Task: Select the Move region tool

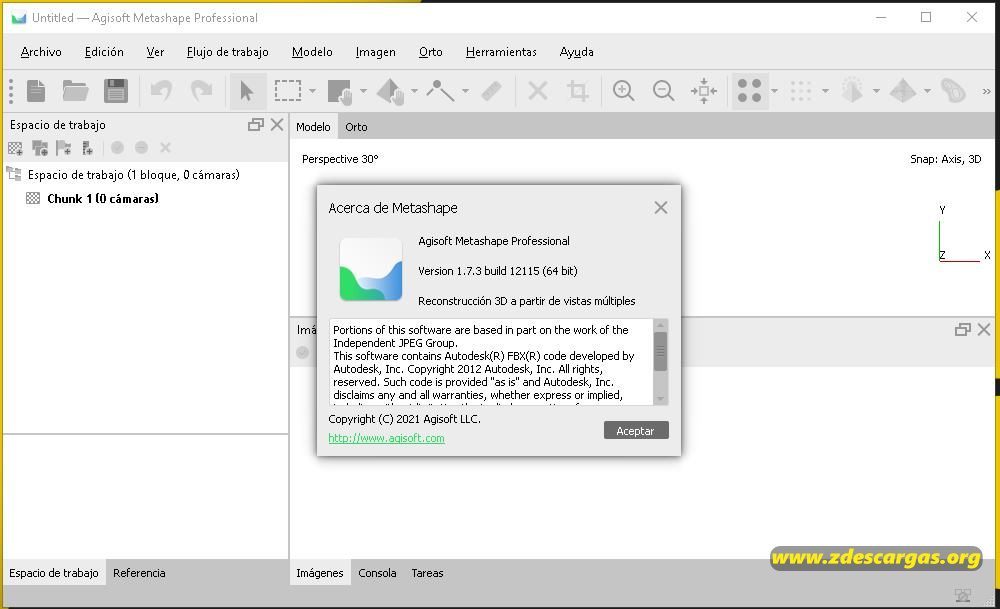Action: click(340, 91)
